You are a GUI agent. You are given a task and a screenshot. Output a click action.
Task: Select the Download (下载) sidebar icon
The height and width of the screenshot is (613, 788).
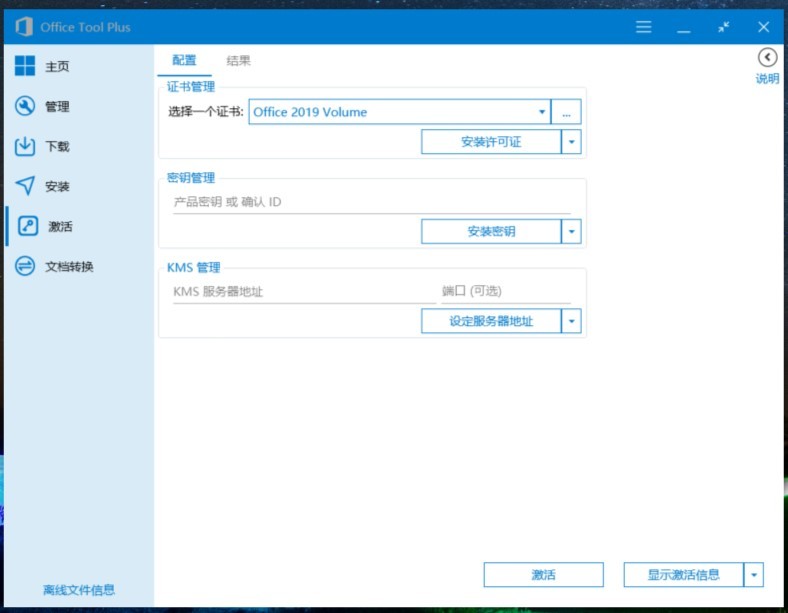25,147
